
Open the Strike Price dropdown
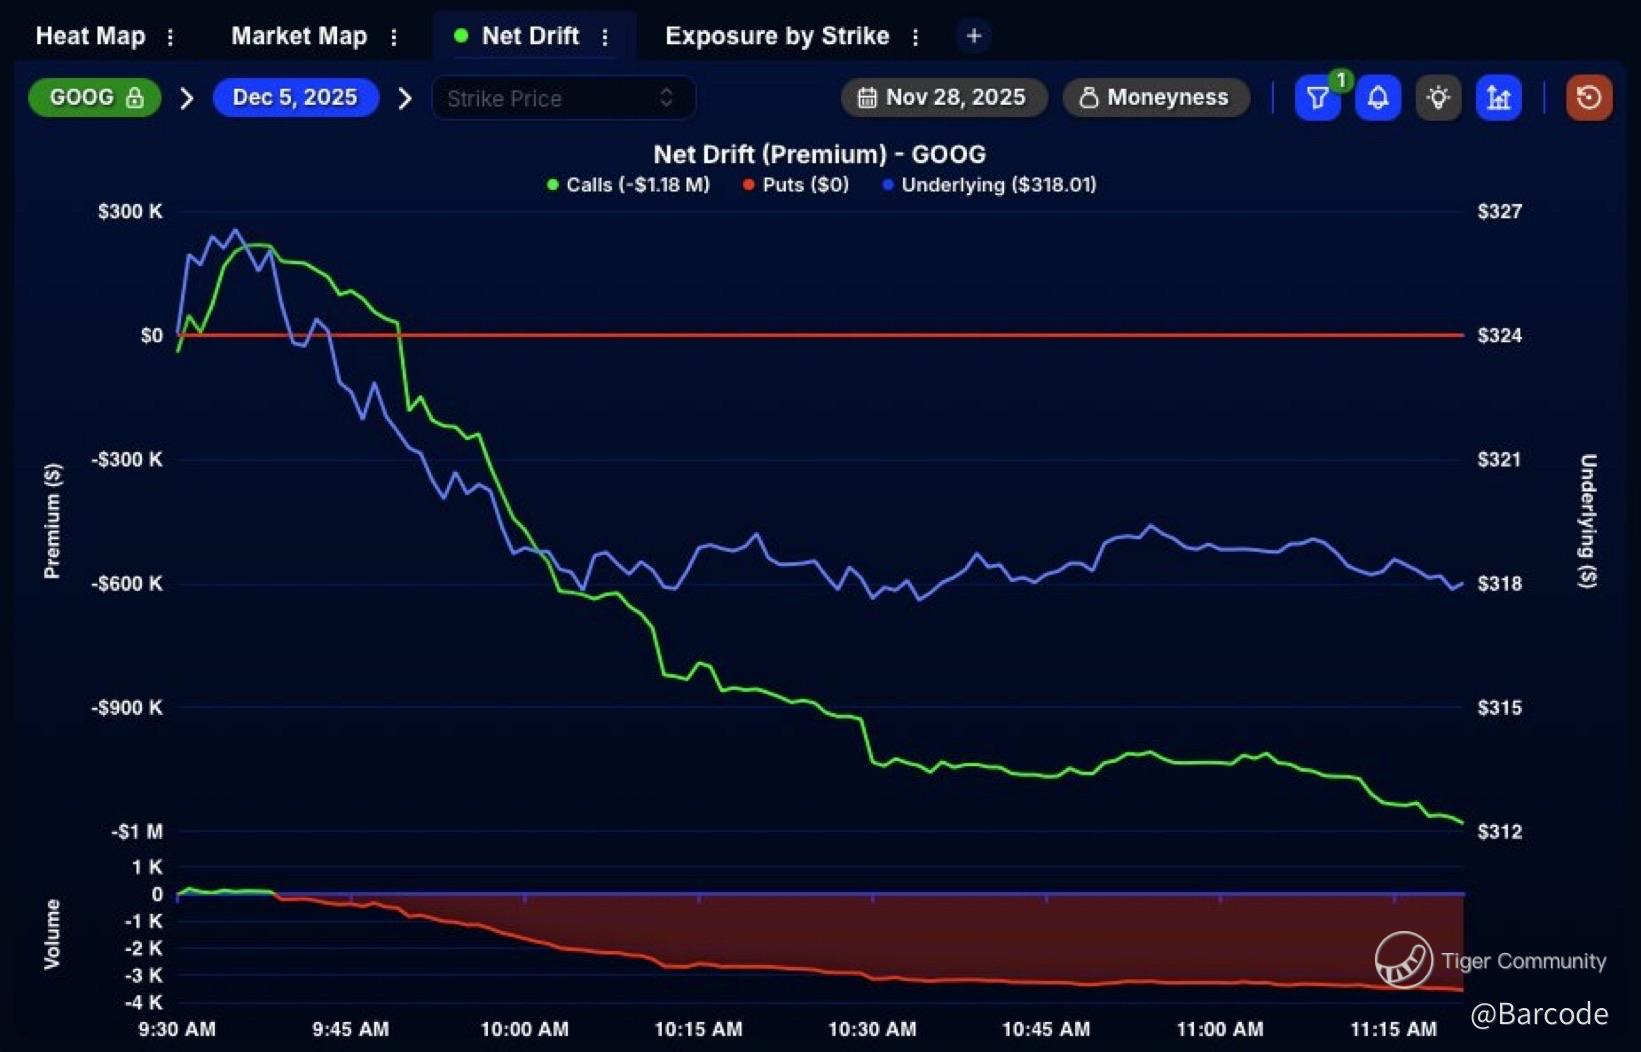(x=563, y=98)
